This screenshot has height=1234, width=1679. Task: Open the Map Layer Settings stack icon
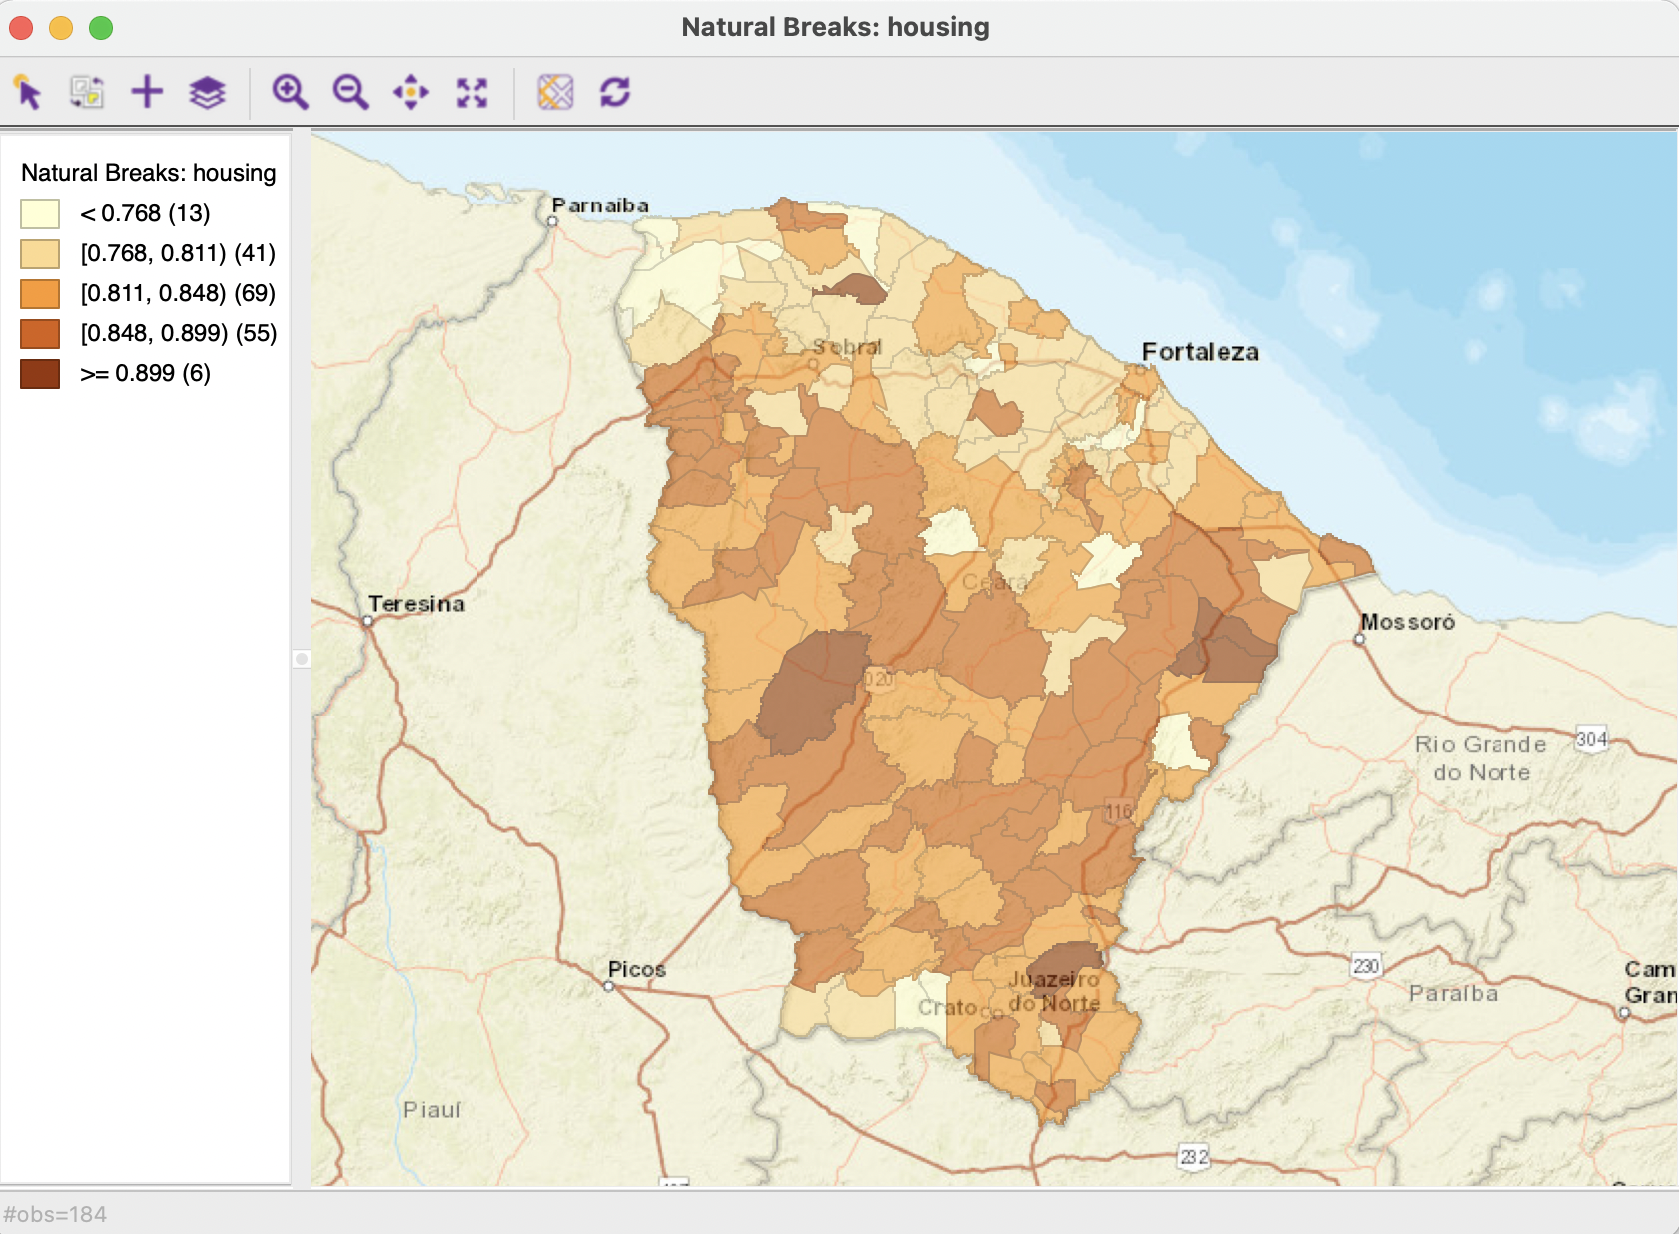point(208,92)
